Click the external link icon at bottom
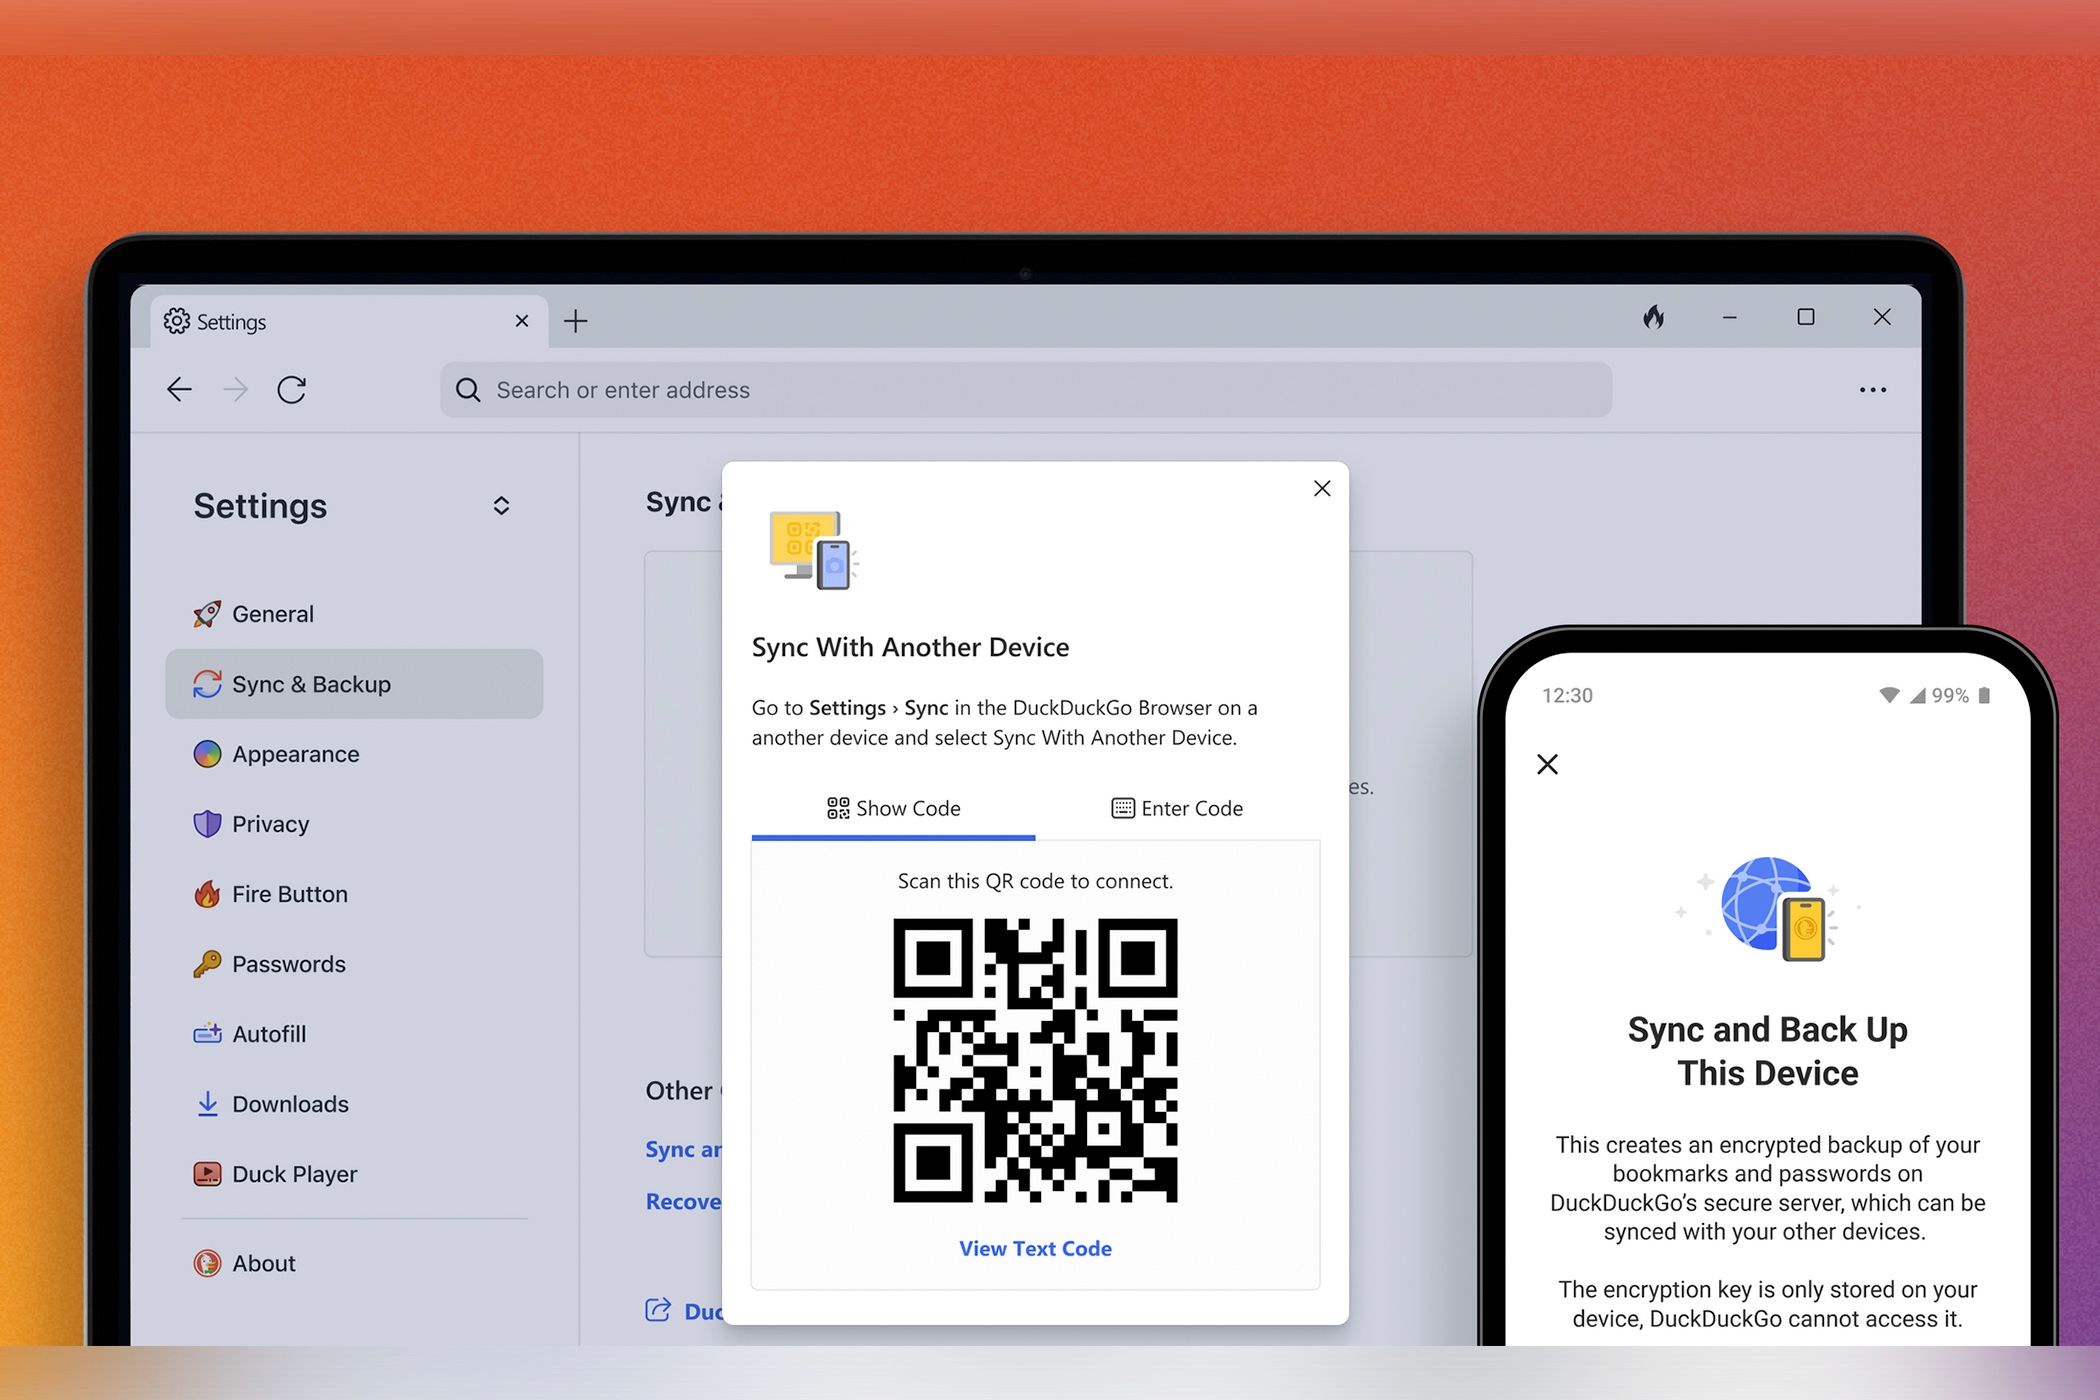This screenshot has width=2100, height=1400. [658, 1310]
